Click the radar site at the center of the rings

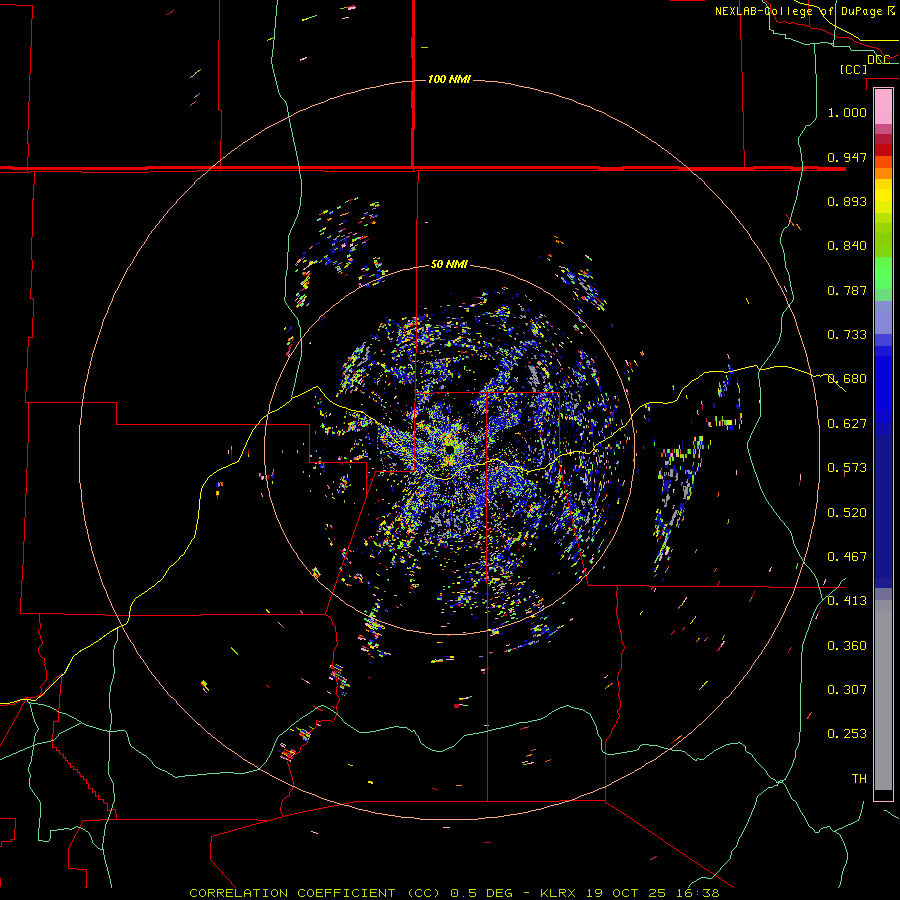pyautogui.click(x=449, y=450)
